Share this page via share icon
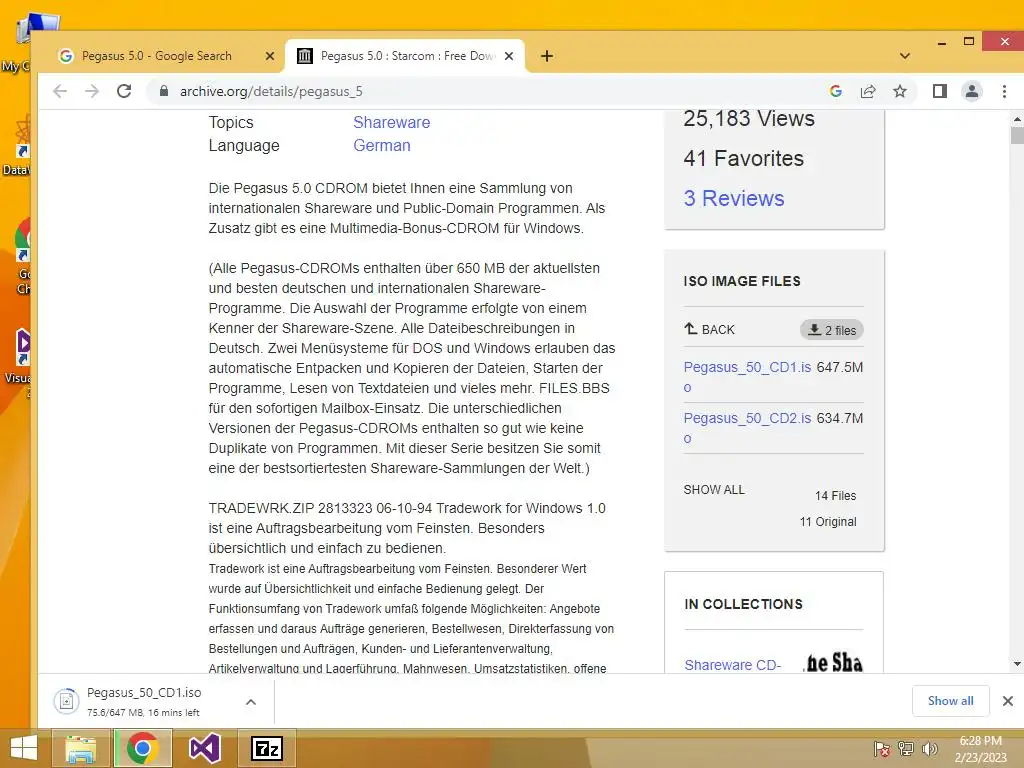1024x768 pixels. [868, 91]
